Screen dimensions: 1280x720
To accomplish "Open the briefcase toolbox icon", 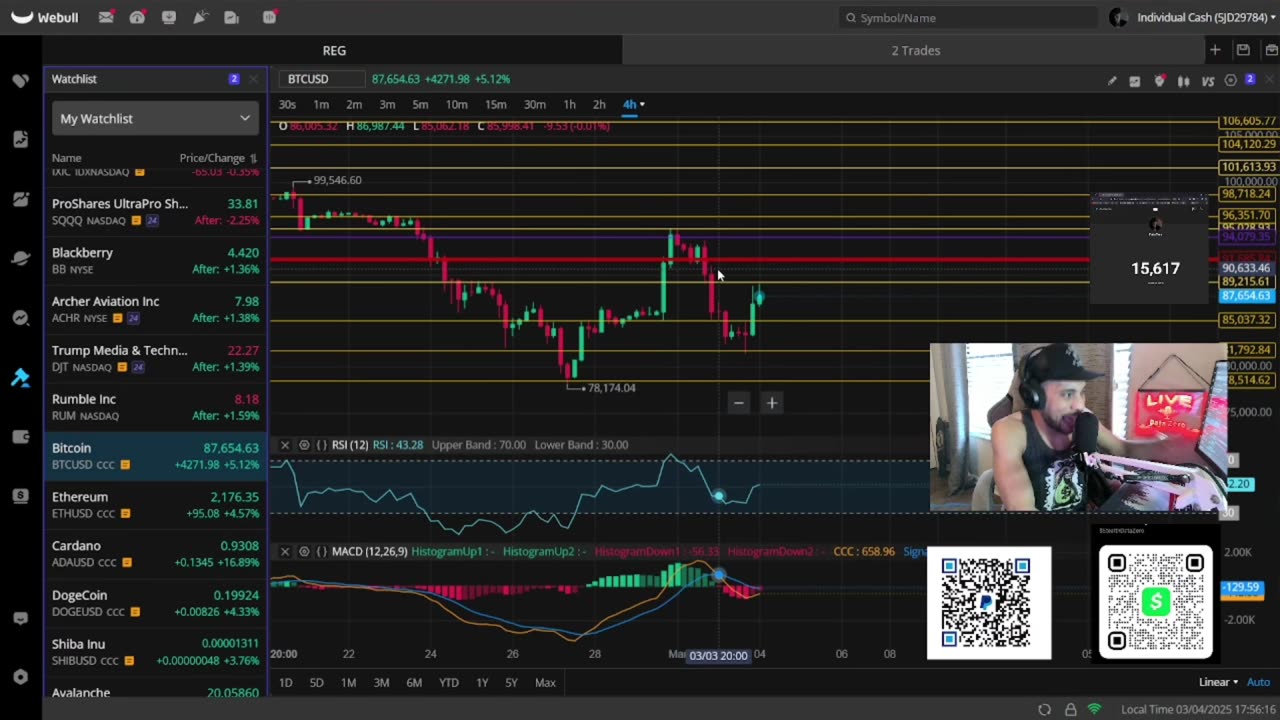I will point(1271,50).
